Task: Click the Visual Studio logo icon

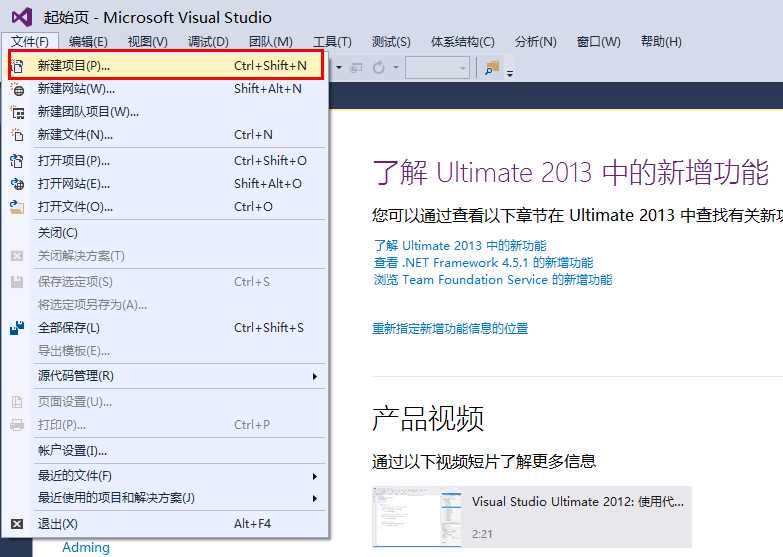Action: [x=22, y=17]
